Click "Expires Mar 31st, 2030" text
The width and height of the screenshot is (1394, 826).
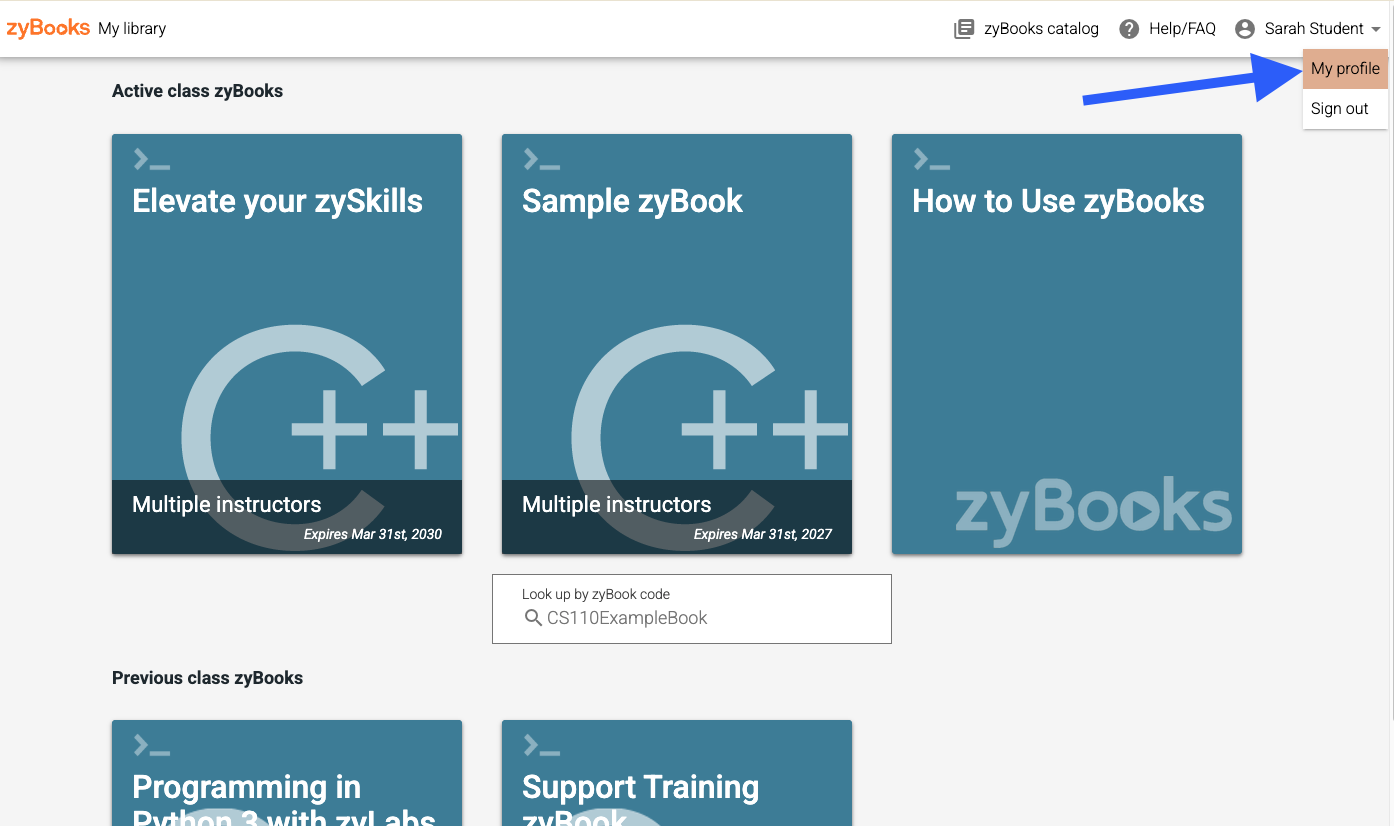pos(373,534)
